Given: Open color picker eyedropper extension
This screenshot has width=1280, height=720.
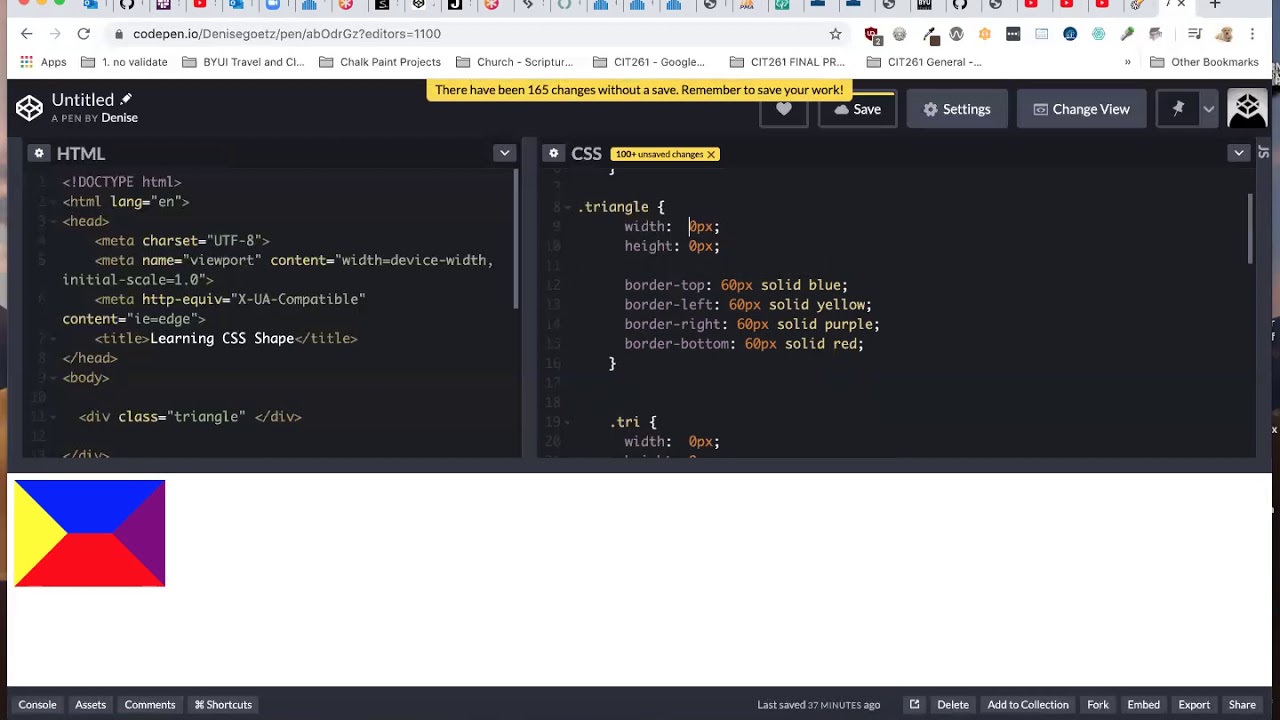Looking at the screenshot, I should (x=929, y=35).
